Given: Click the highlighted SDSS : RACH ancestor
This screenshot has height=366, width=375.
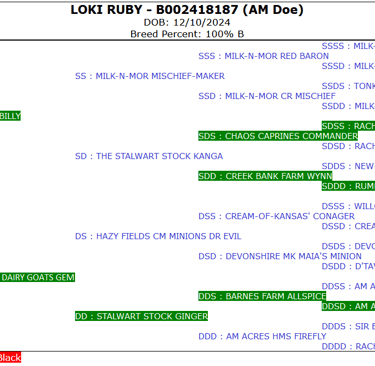Looking at the screenshot, I should (x=348, y=126).
